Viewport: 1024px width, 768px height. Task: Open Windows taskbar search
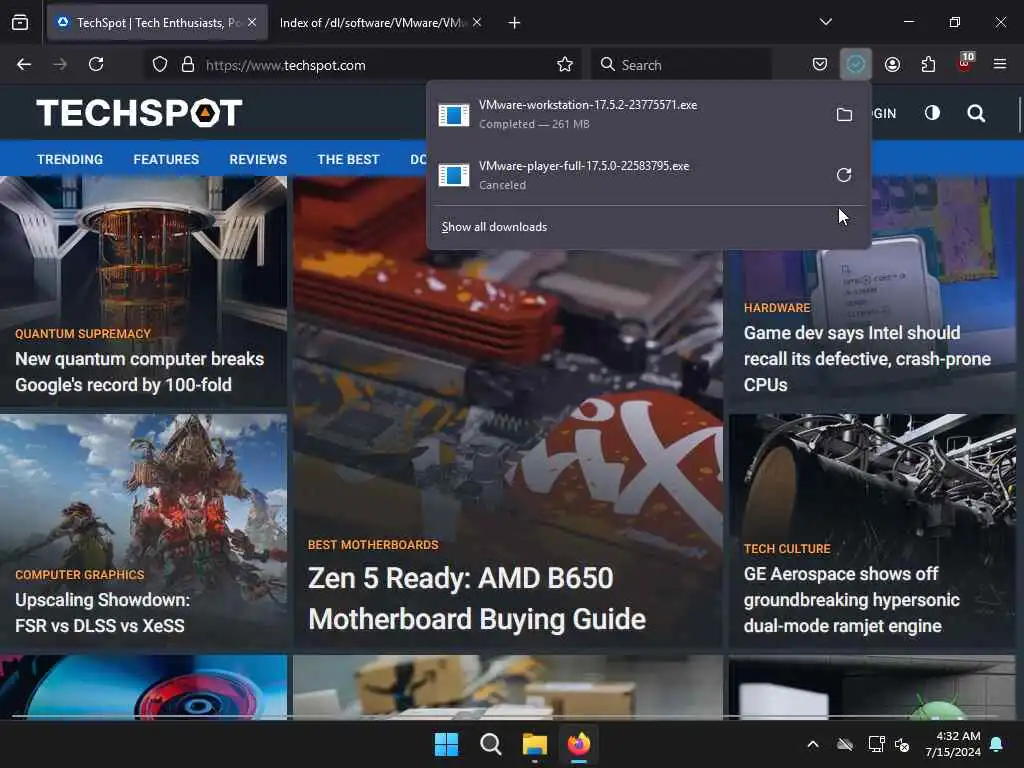click(x=490, y=744)
